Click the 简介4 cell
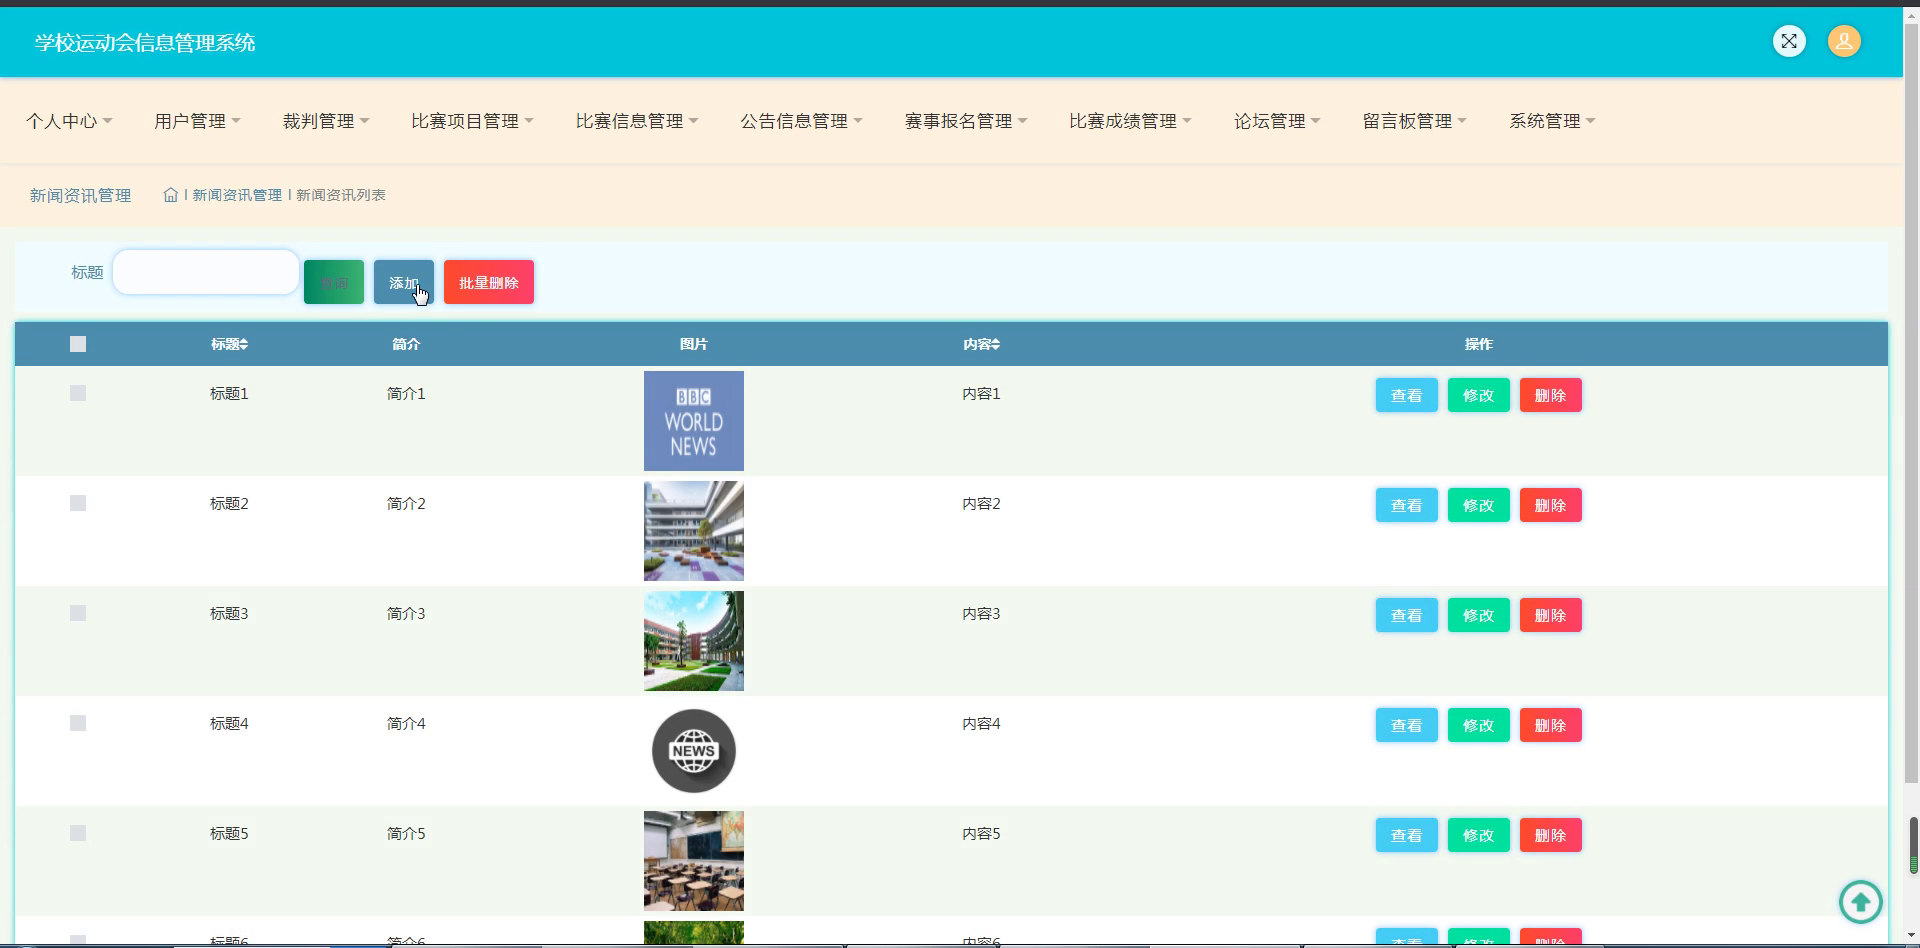The width and height of the screenshot is (1920, 948). click(x=406, y=724)
